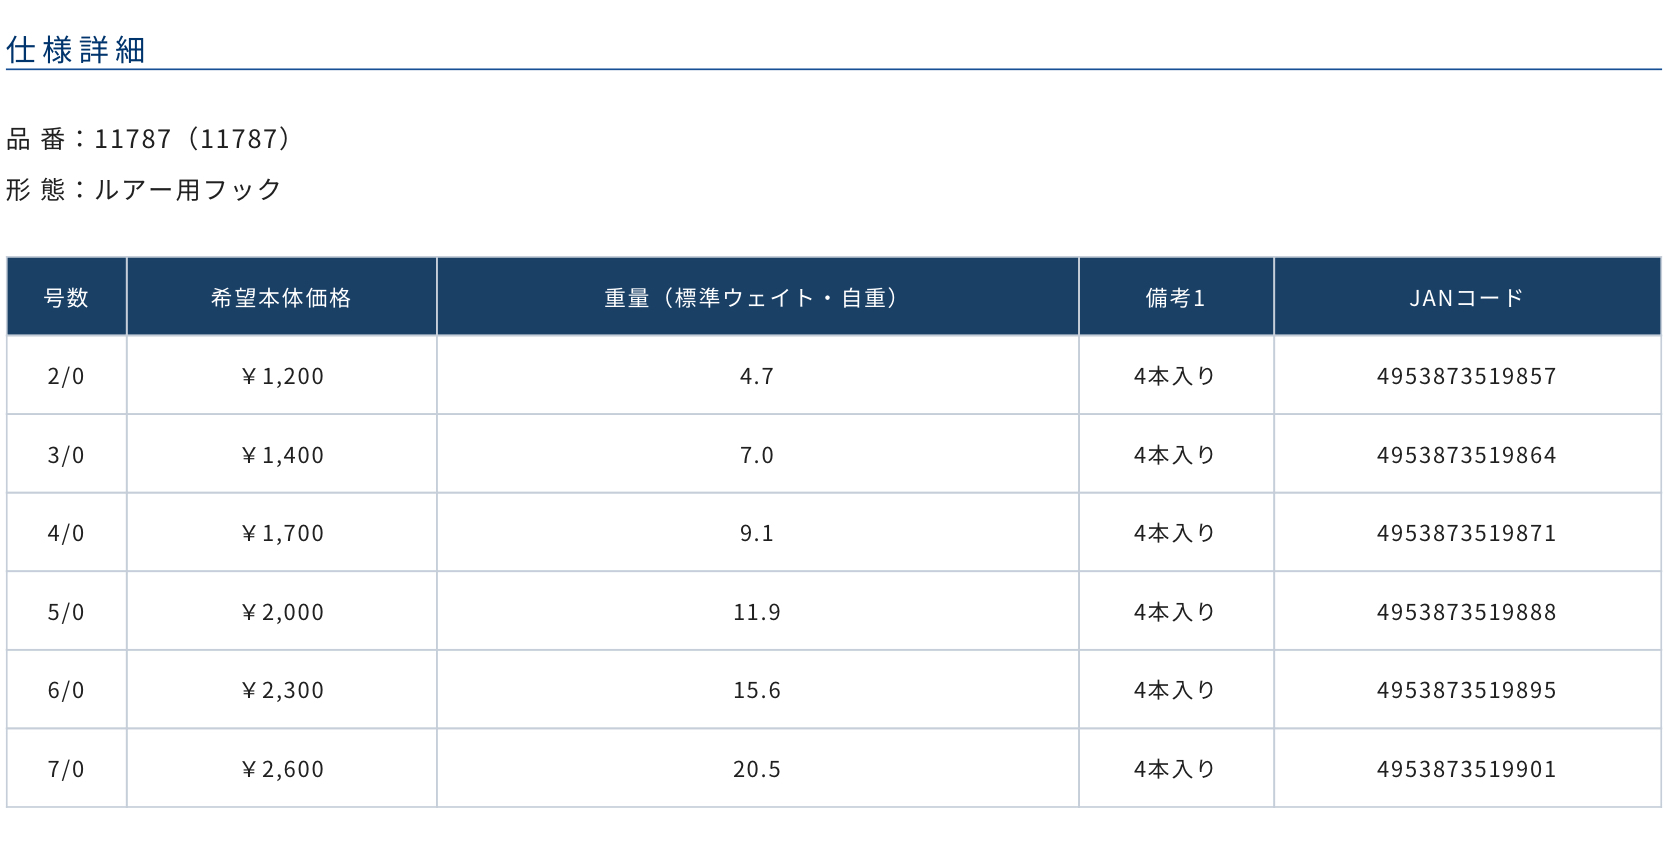Select the 6/0 size cell
The height and width of the screenshot is (845, 1668).
tap(66, 691)
